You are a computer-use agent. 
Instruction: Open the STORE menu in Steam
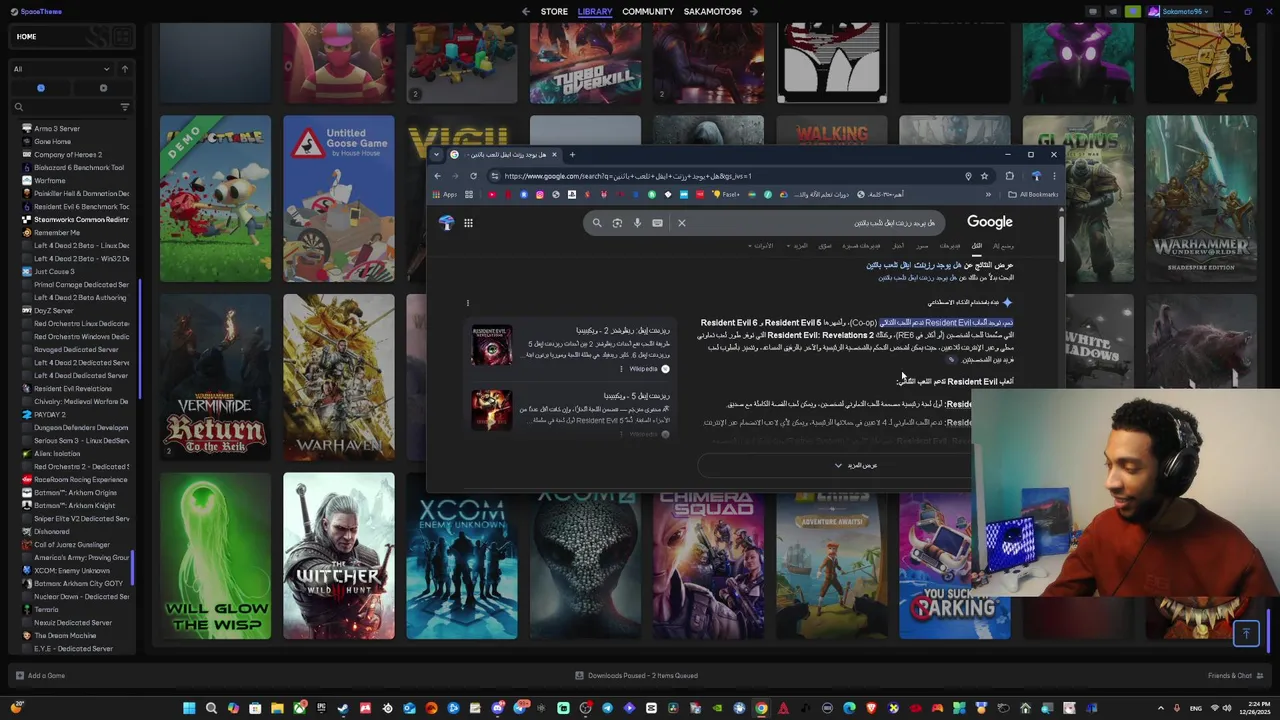tap(554, 12)
